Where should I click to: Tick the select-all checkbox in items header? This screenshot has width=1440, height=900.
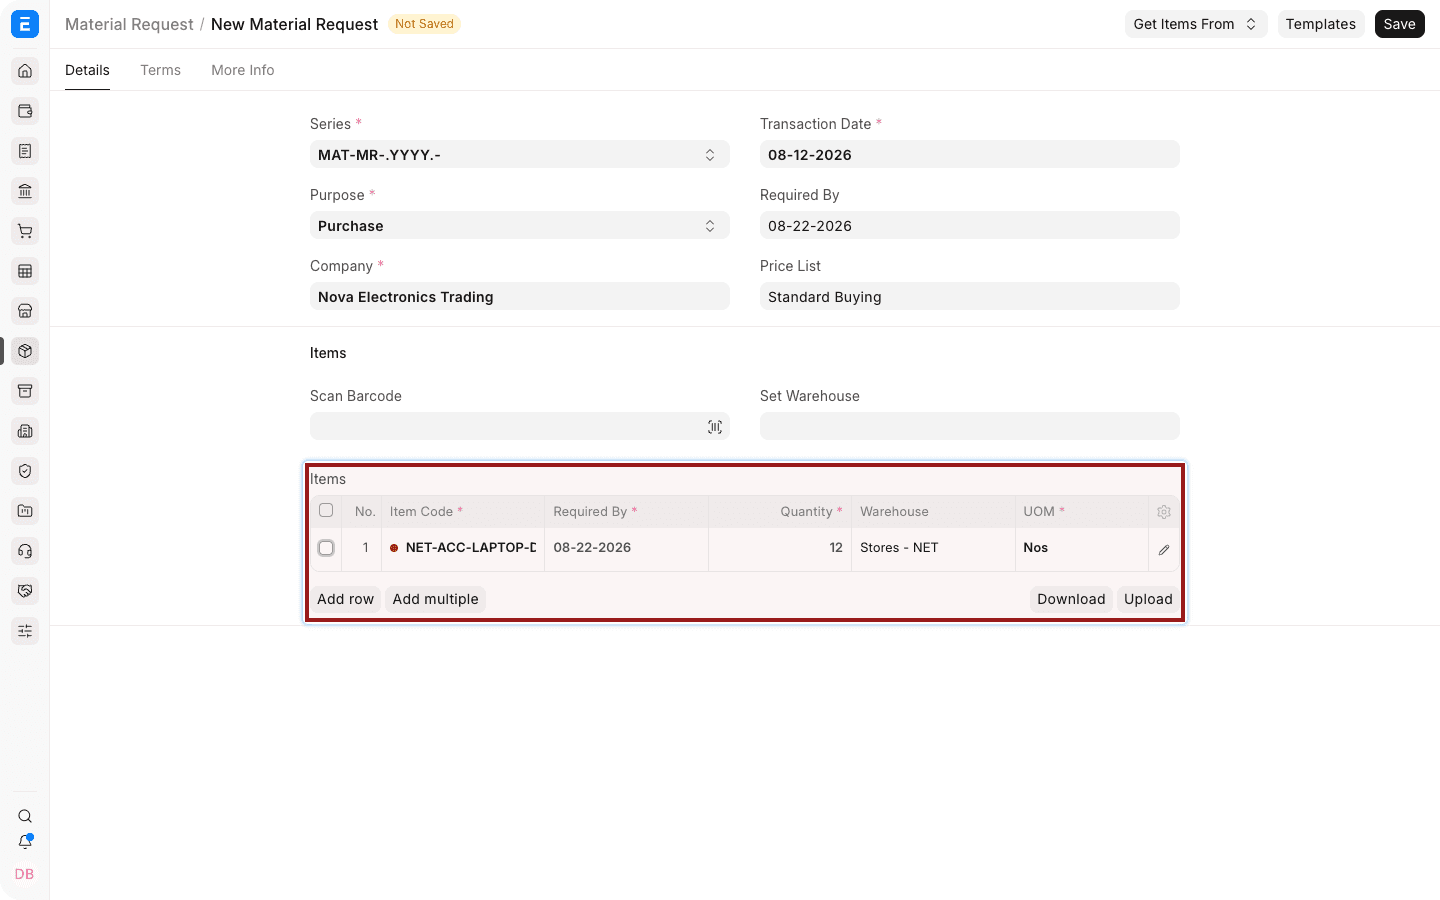(x=326, y=510)
